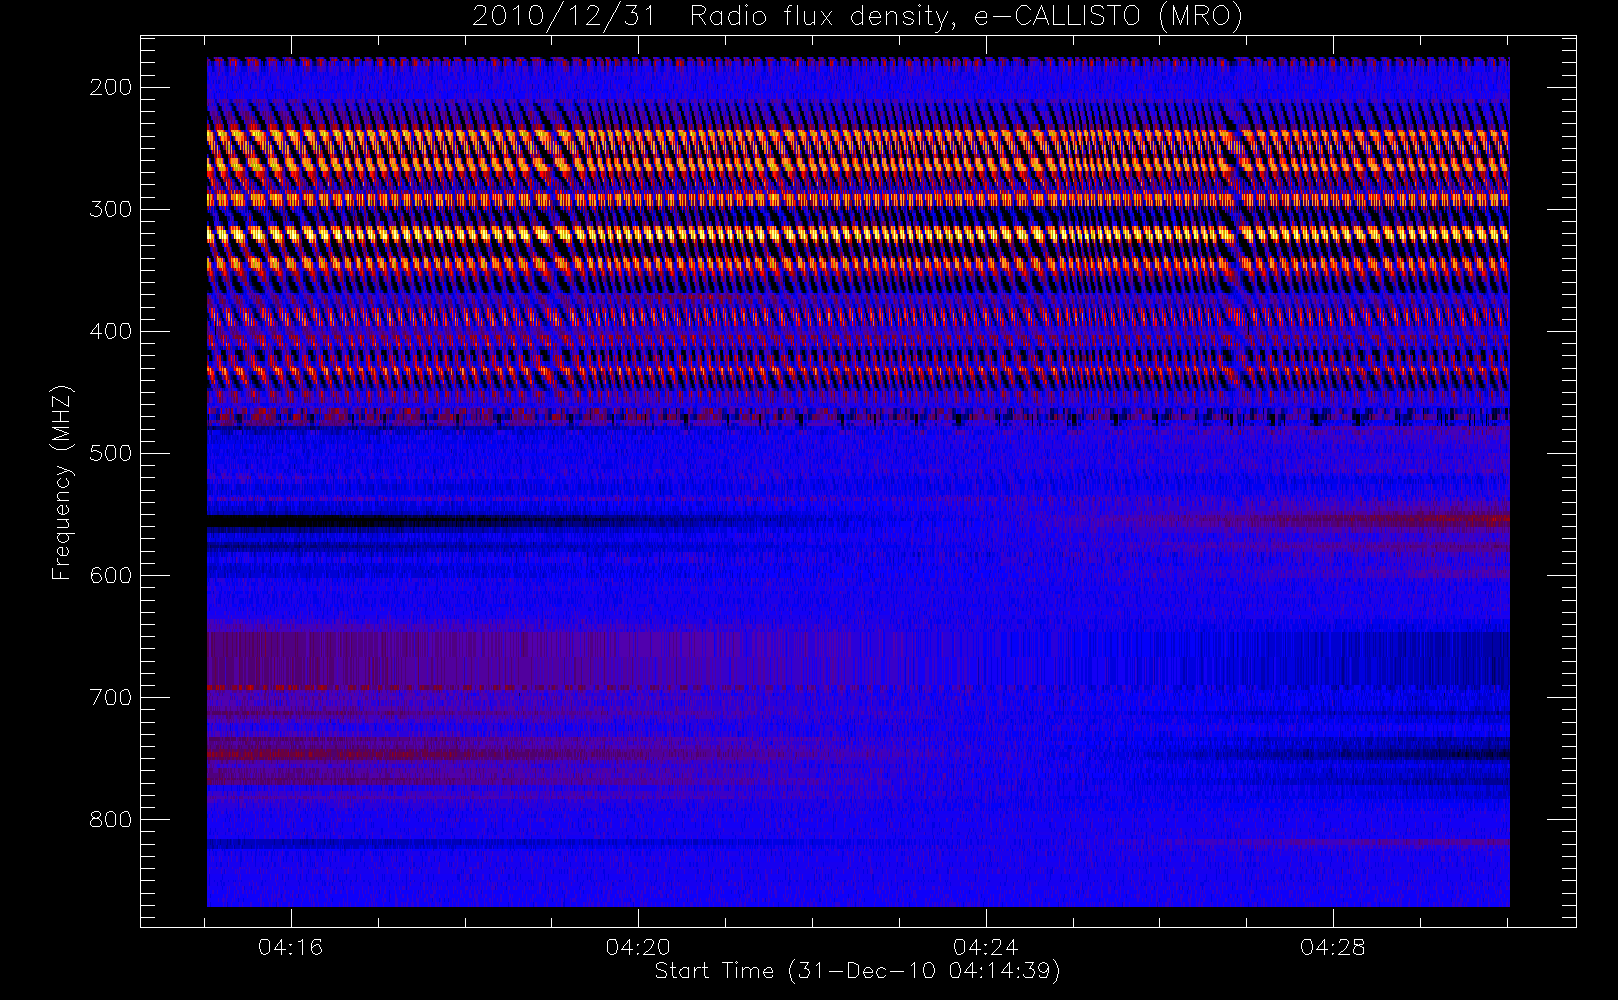Click the 700 frequency tick label

[x=111, y=697]
